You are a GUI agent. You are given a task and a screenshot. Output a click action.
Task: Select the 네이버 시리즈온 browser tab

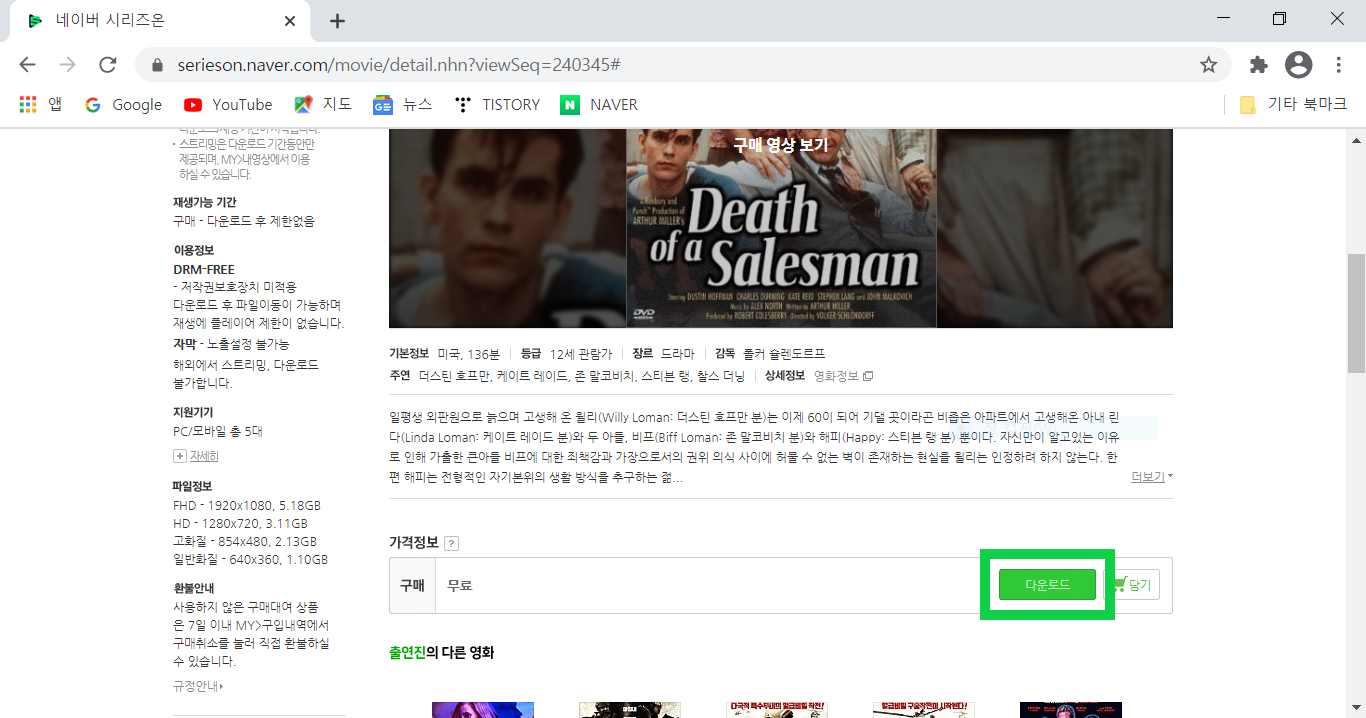tap(160, 21)
